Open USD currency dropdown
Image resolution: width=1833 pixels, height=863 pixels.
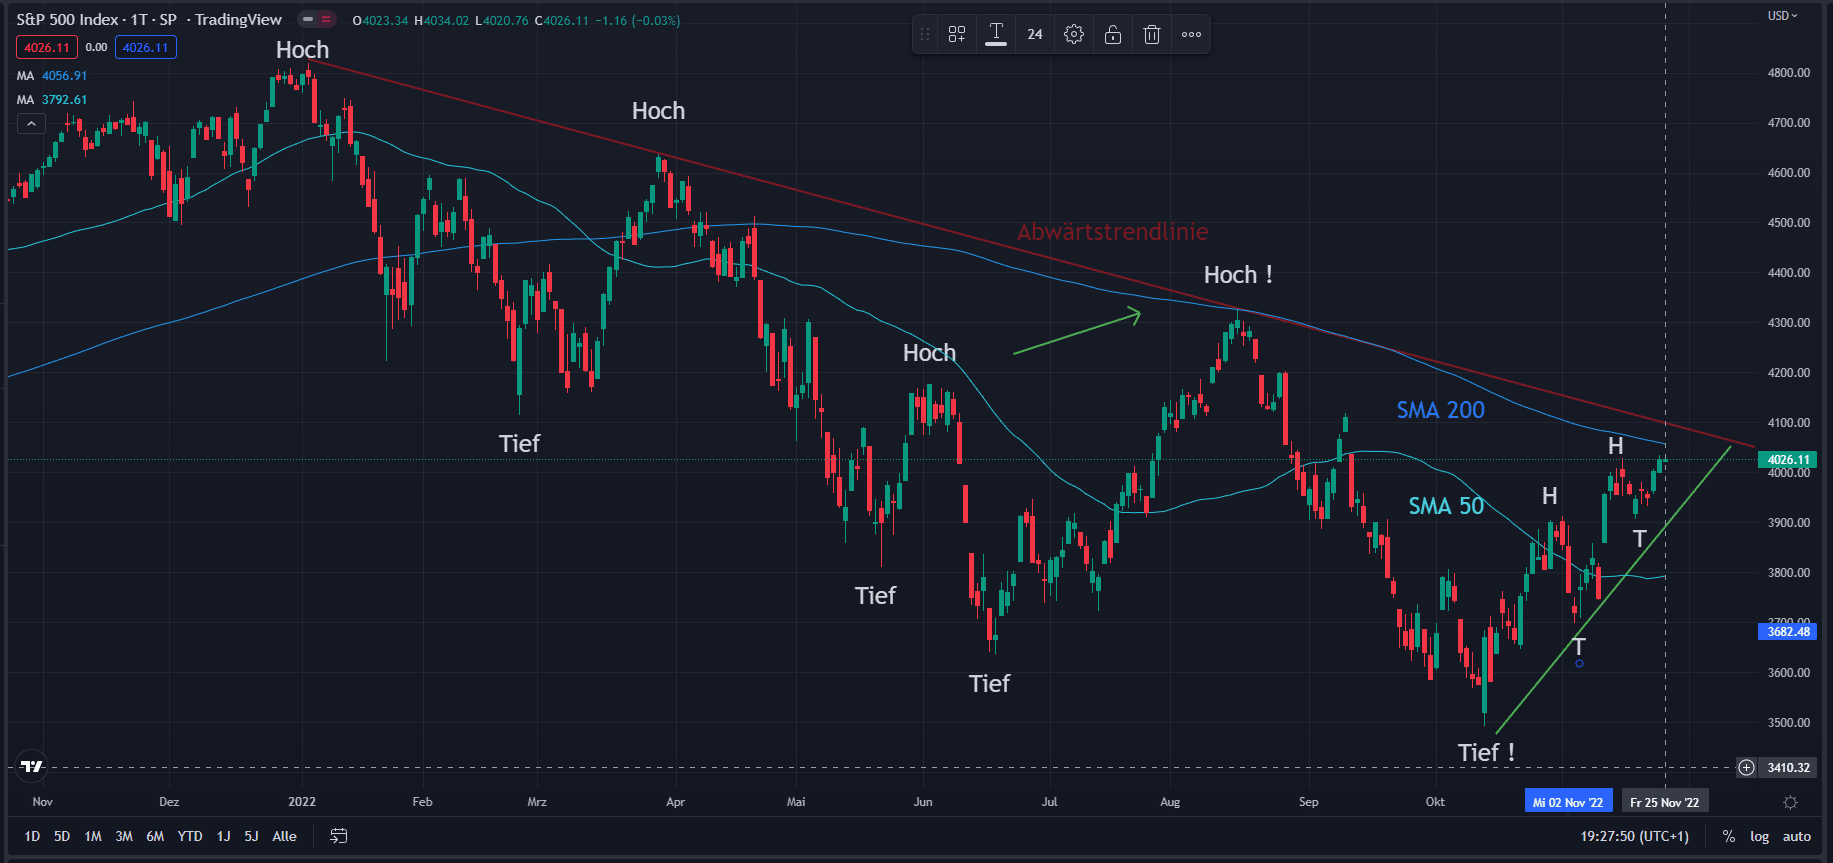(x=1783, y=16)
